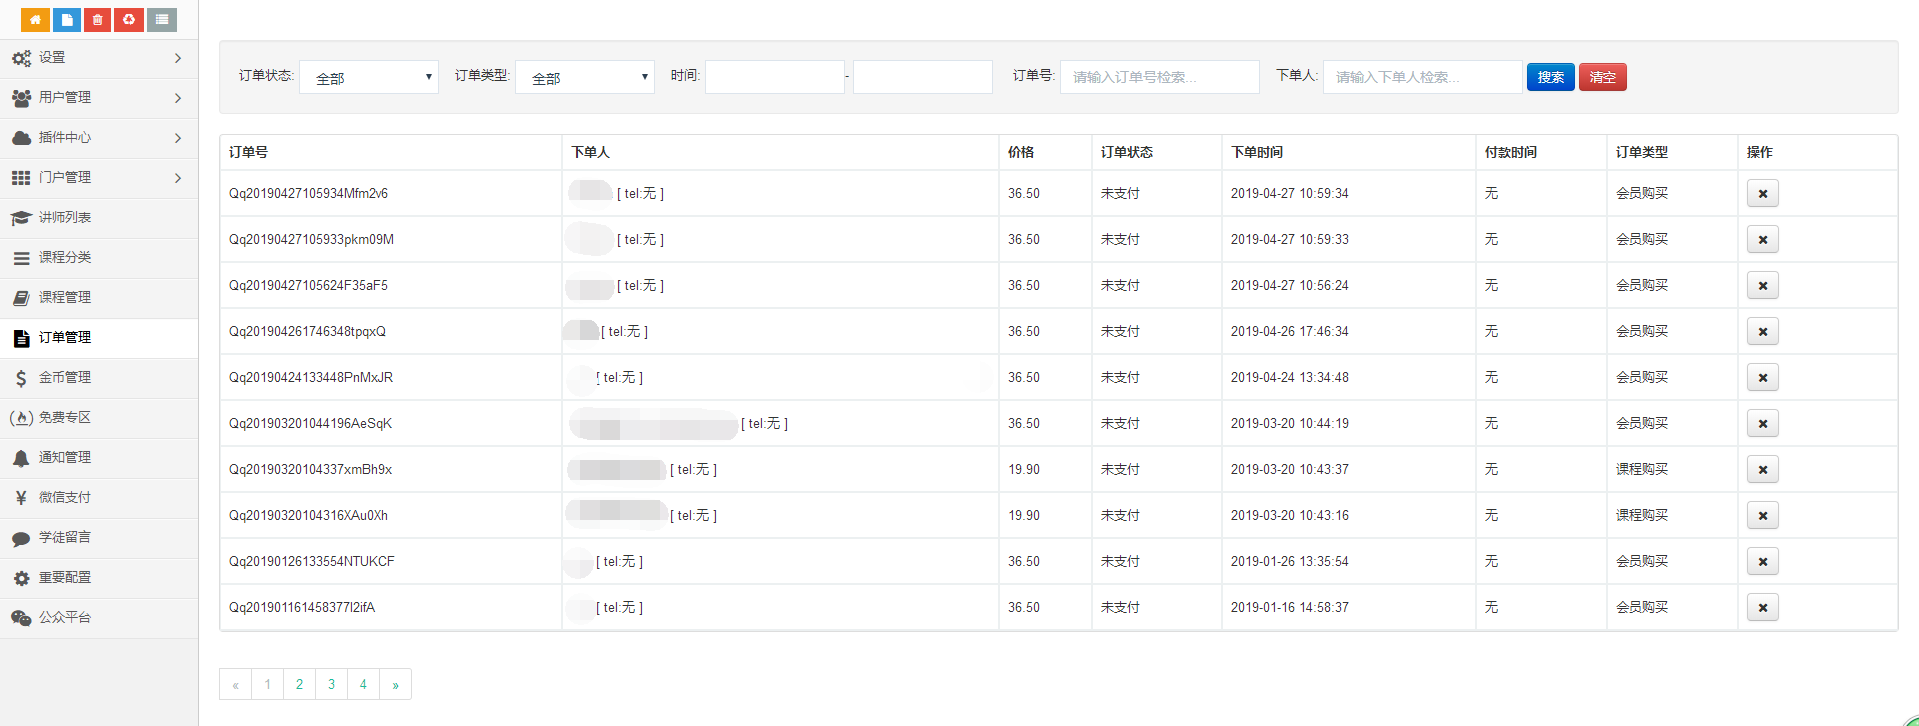Viewport: 1919px width, 726px height.
Task: Click the red 清空 button
Action: [1602, 77]
